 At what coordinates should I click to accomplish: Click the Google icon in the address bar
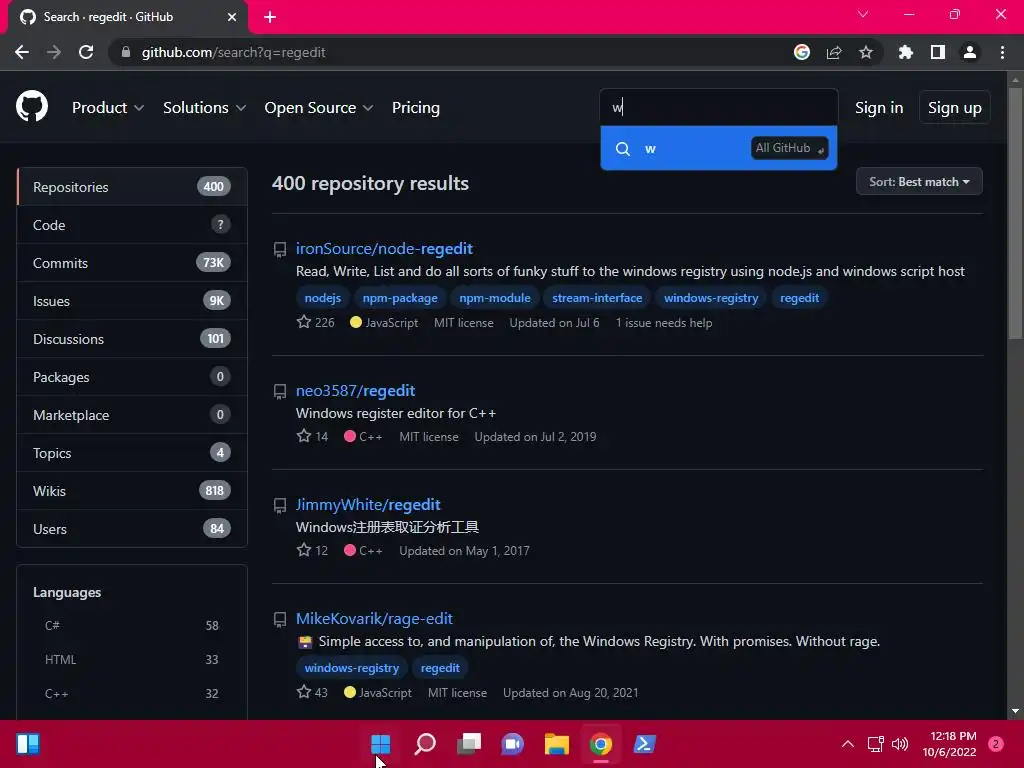[802, 52]
